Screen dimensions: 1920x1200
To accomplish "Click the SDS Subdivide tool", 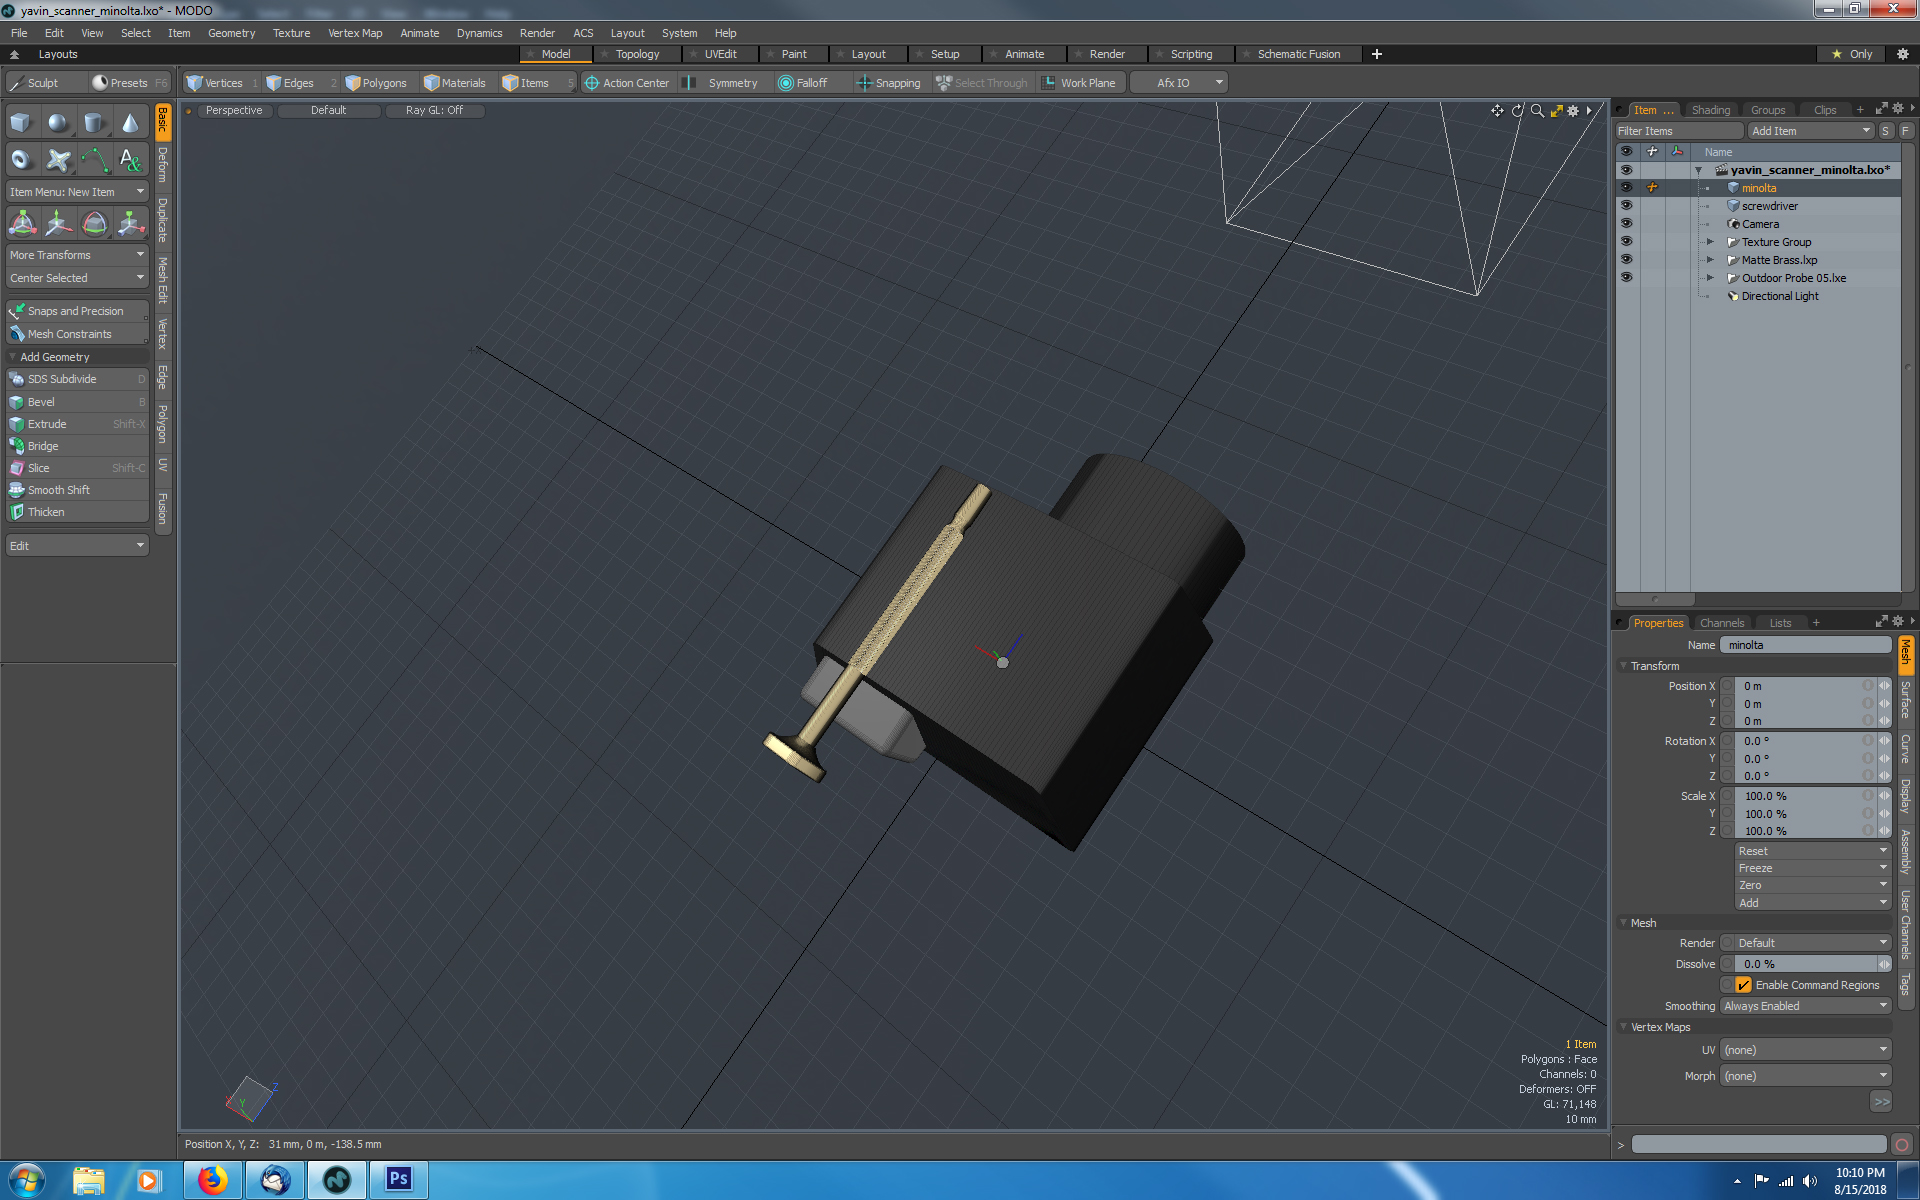I will click(x=77, y=379).
